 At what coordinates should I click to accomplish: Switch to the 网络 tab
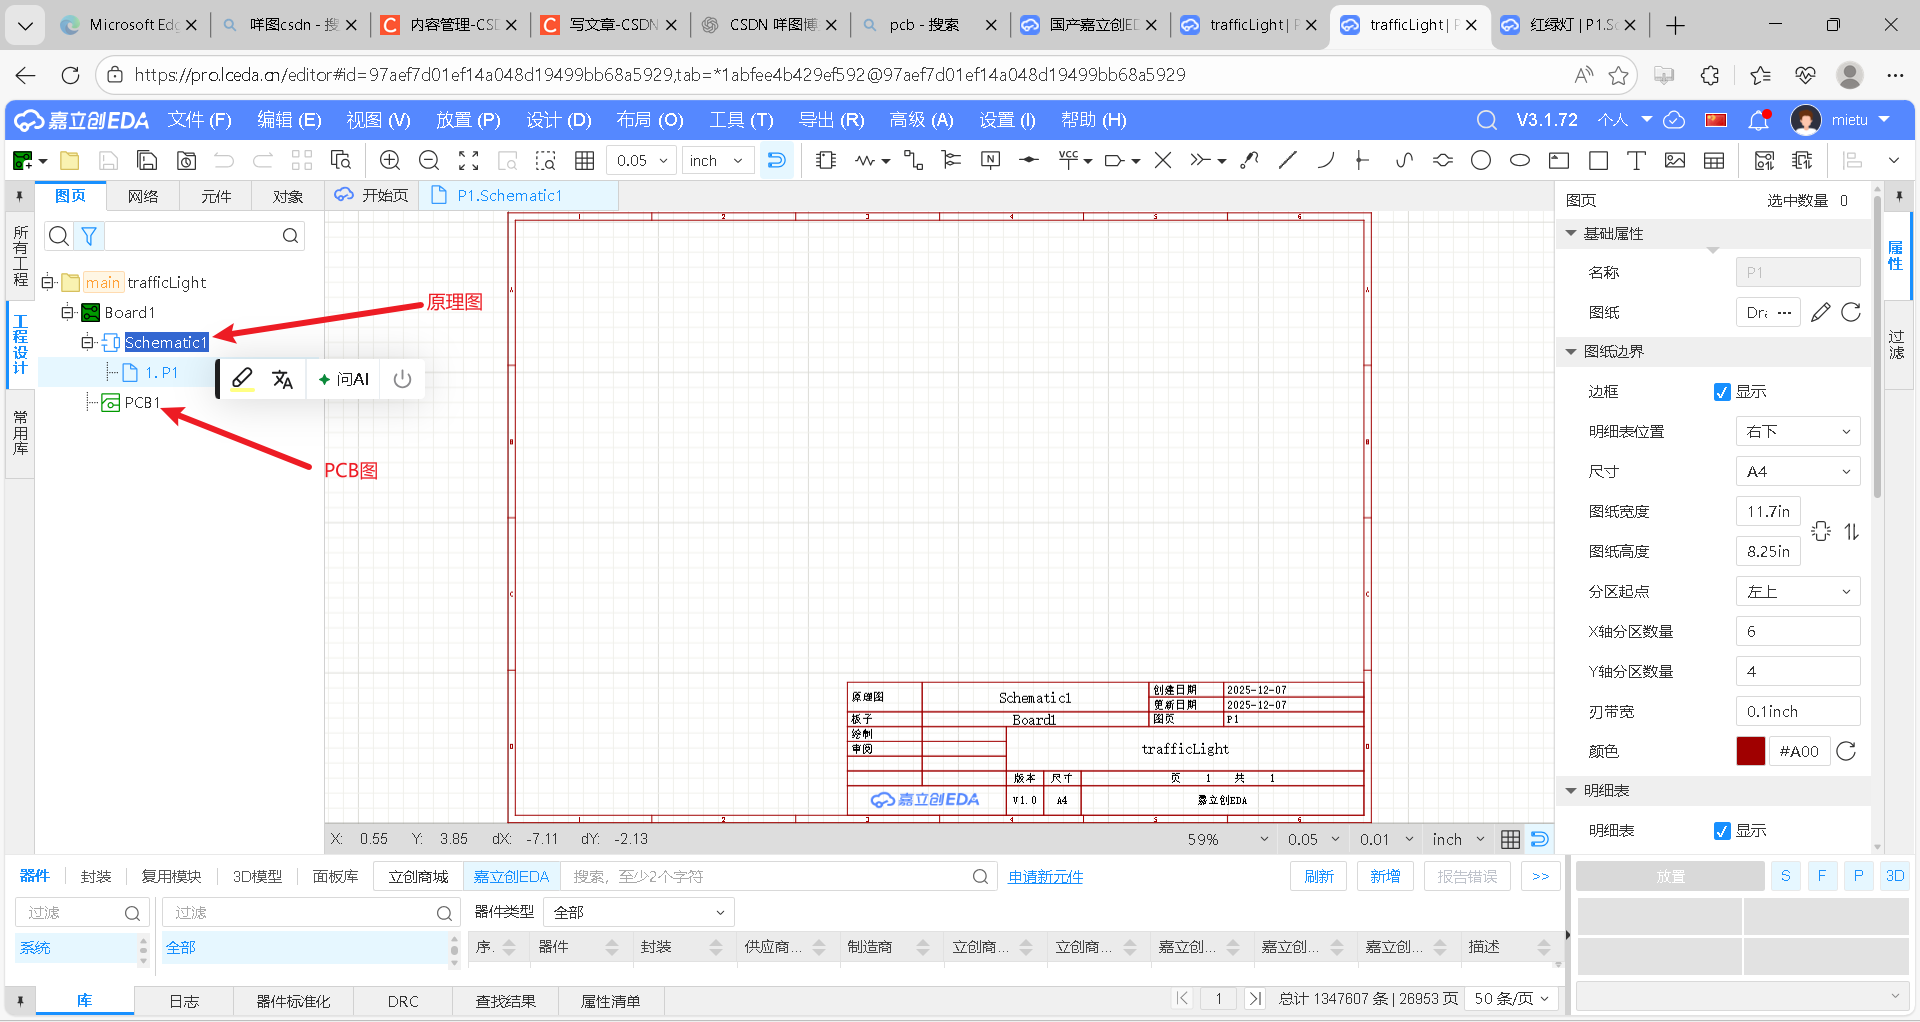(x=143, y=196)
